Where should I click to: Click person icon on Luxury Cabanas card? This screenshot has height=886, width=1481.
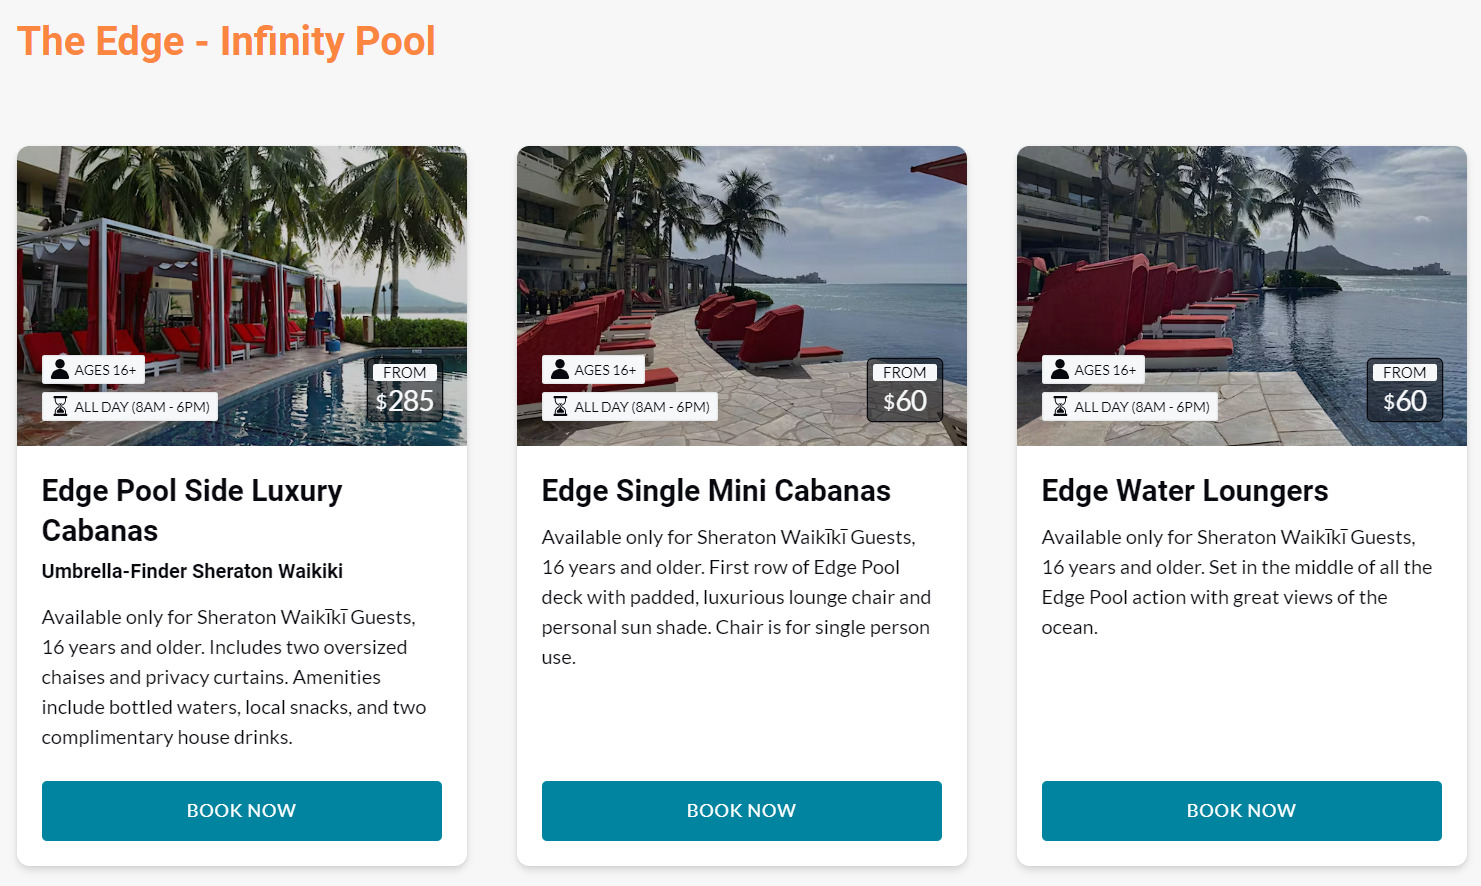[x=60, y=369]
